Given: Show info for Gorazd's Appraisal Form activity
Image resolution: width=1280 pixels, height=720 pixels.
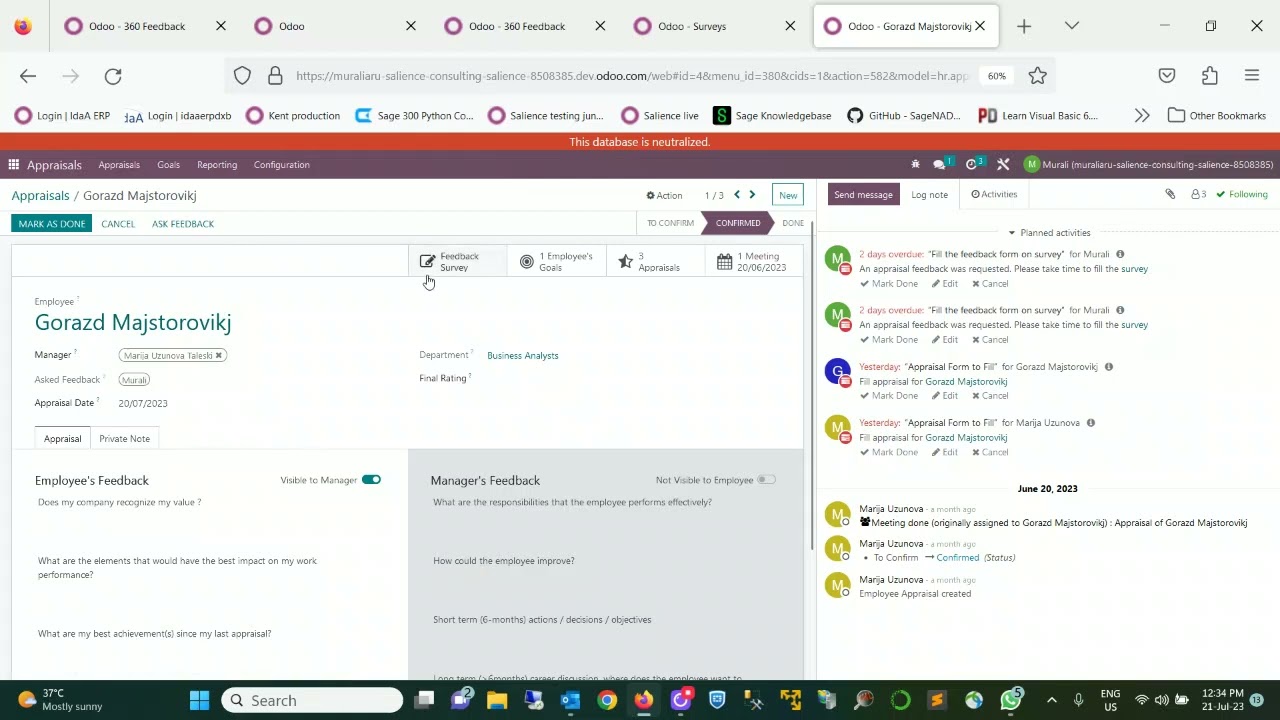Looking at the screenshot, I should [1108, 367].
